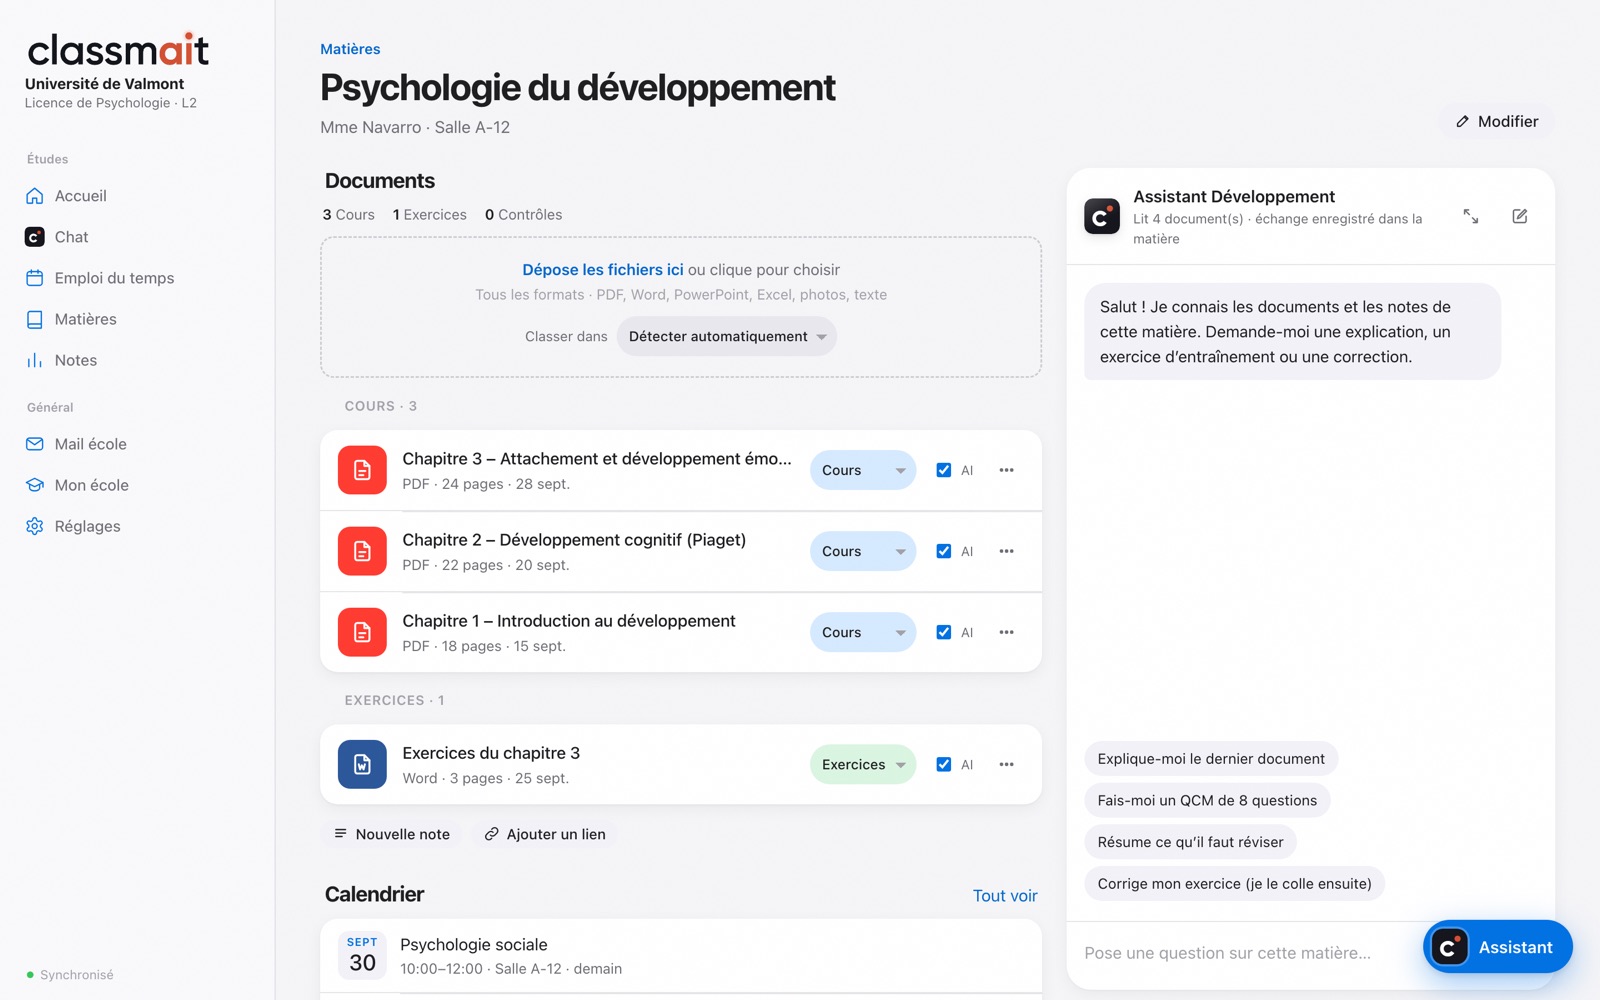Filter by 0 Contrôles tab
1600x1000 pixels.
(523, 215)
